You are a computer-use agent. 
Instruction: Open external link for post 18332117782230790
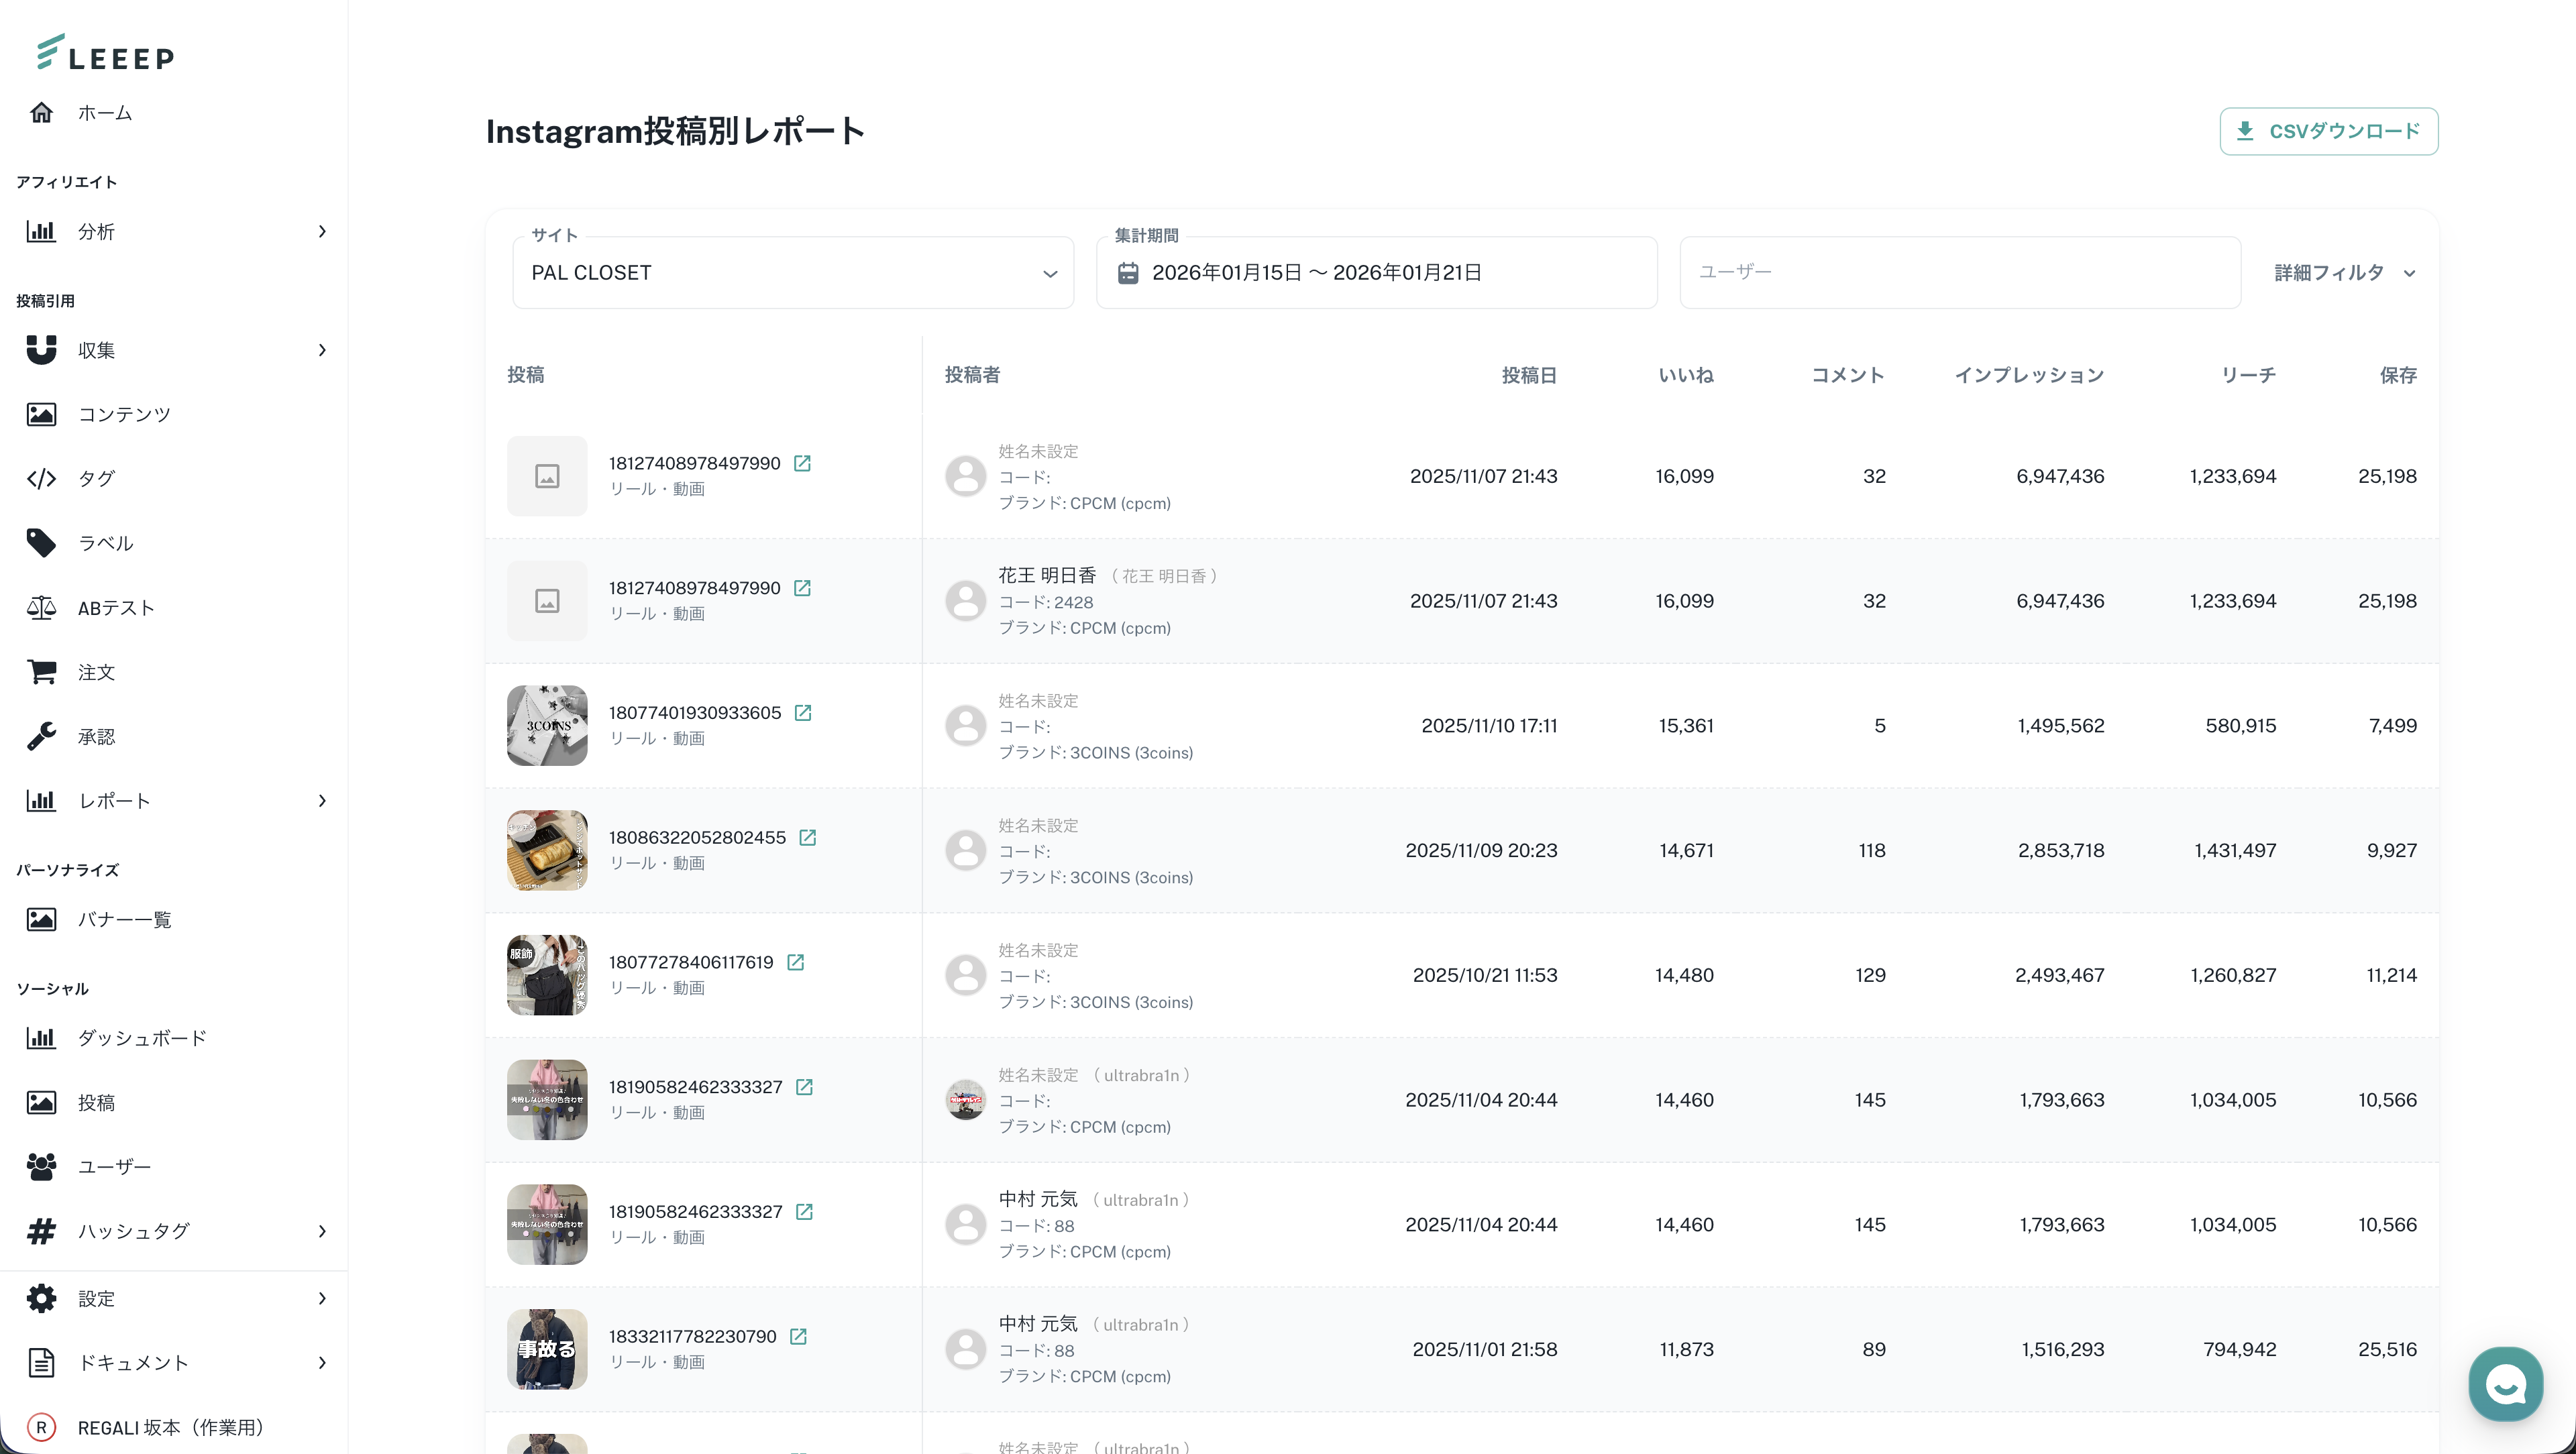click(x=798, y=1337)
